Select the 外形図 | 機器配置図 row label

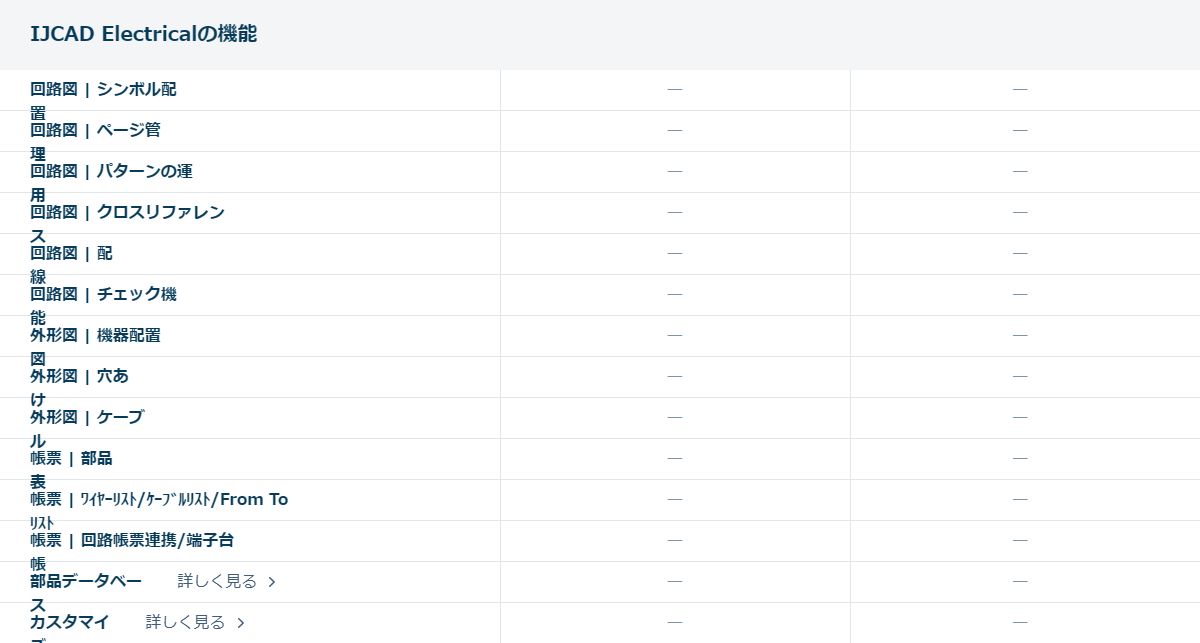(x=95, y=336)
